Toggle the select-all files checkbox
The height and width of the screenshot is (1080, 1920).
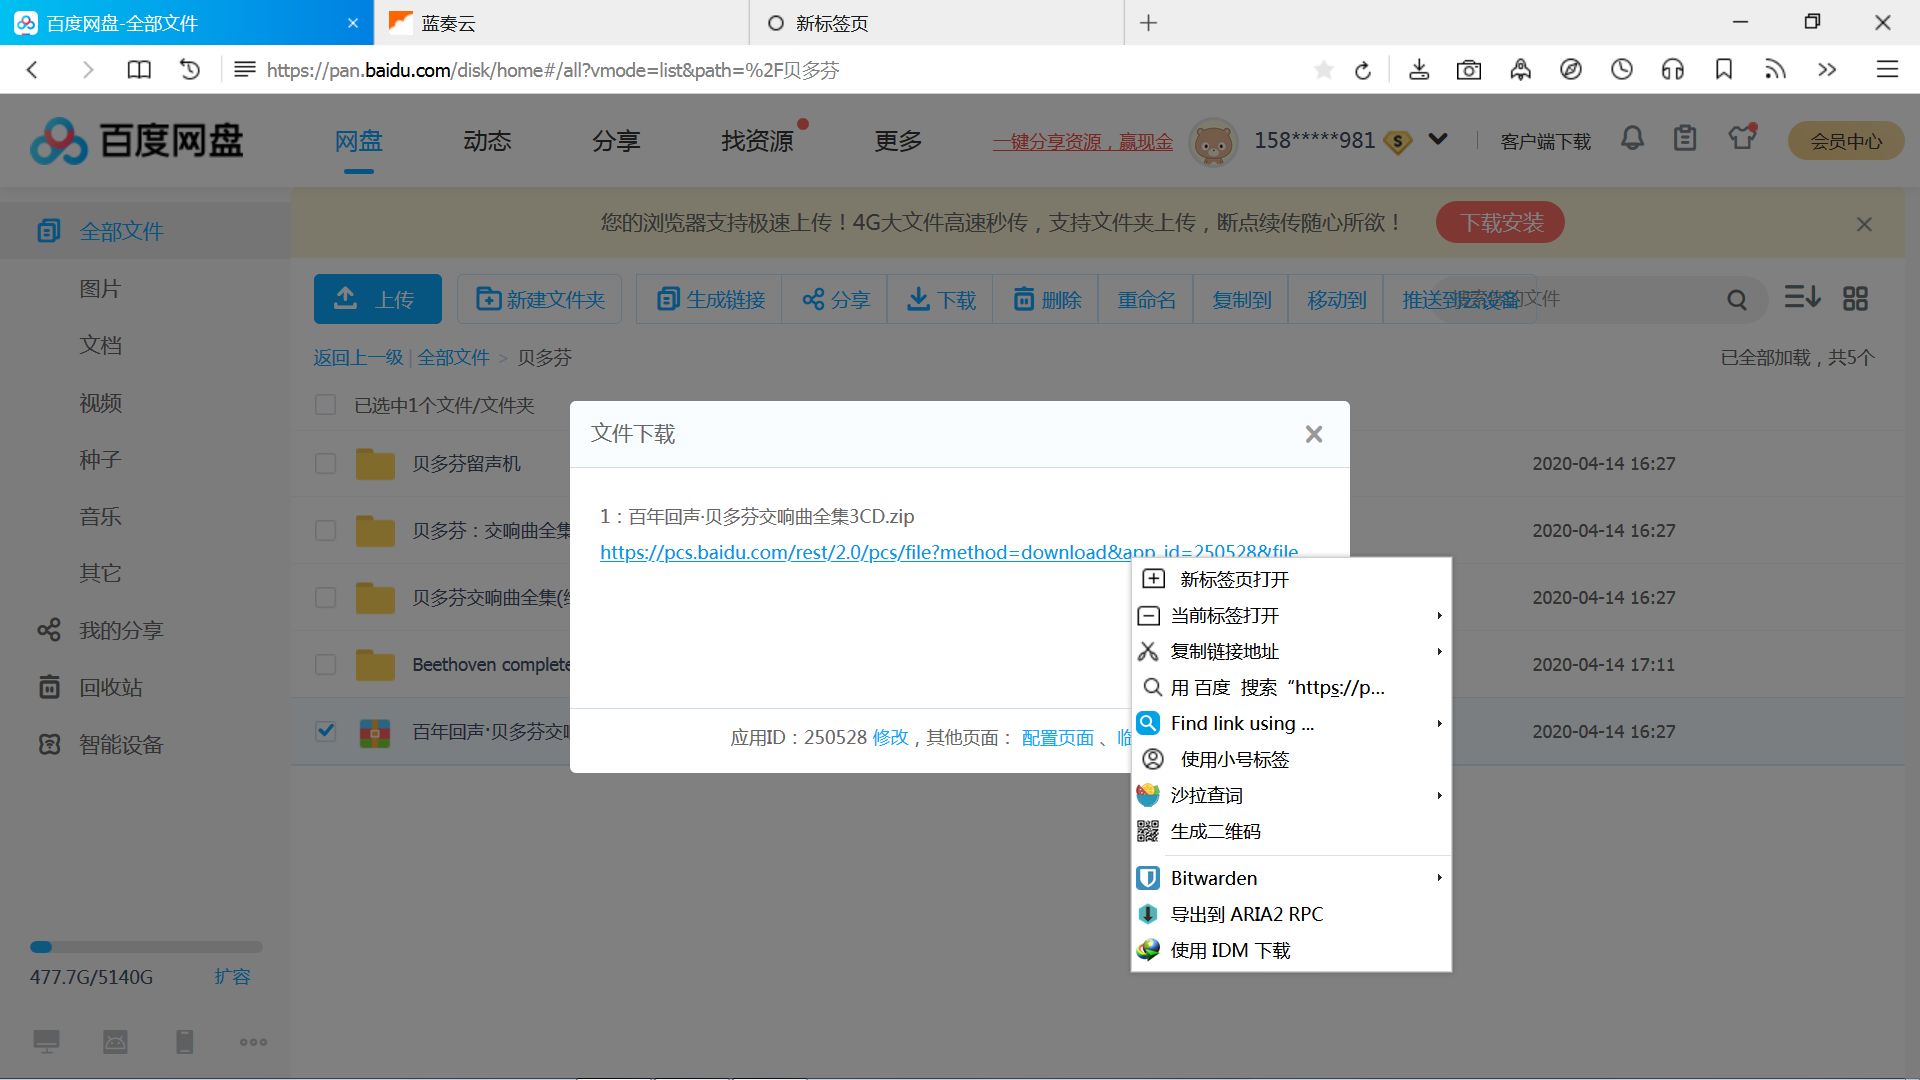(325, 405)
